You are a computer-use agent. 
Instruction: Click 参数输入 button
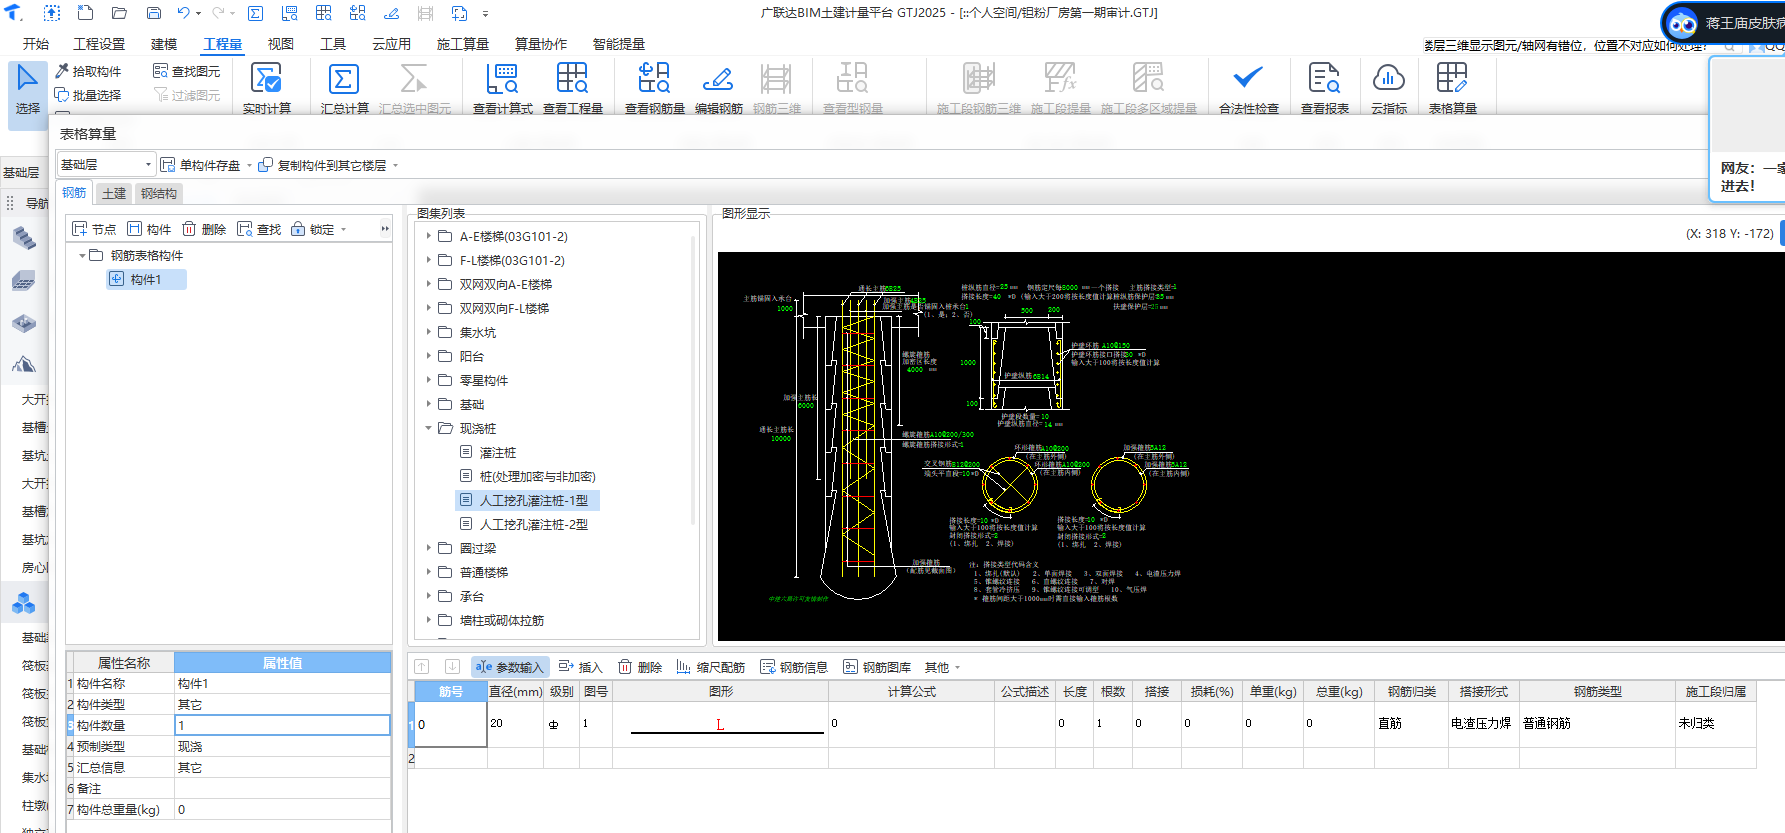[x=509, y=667]
